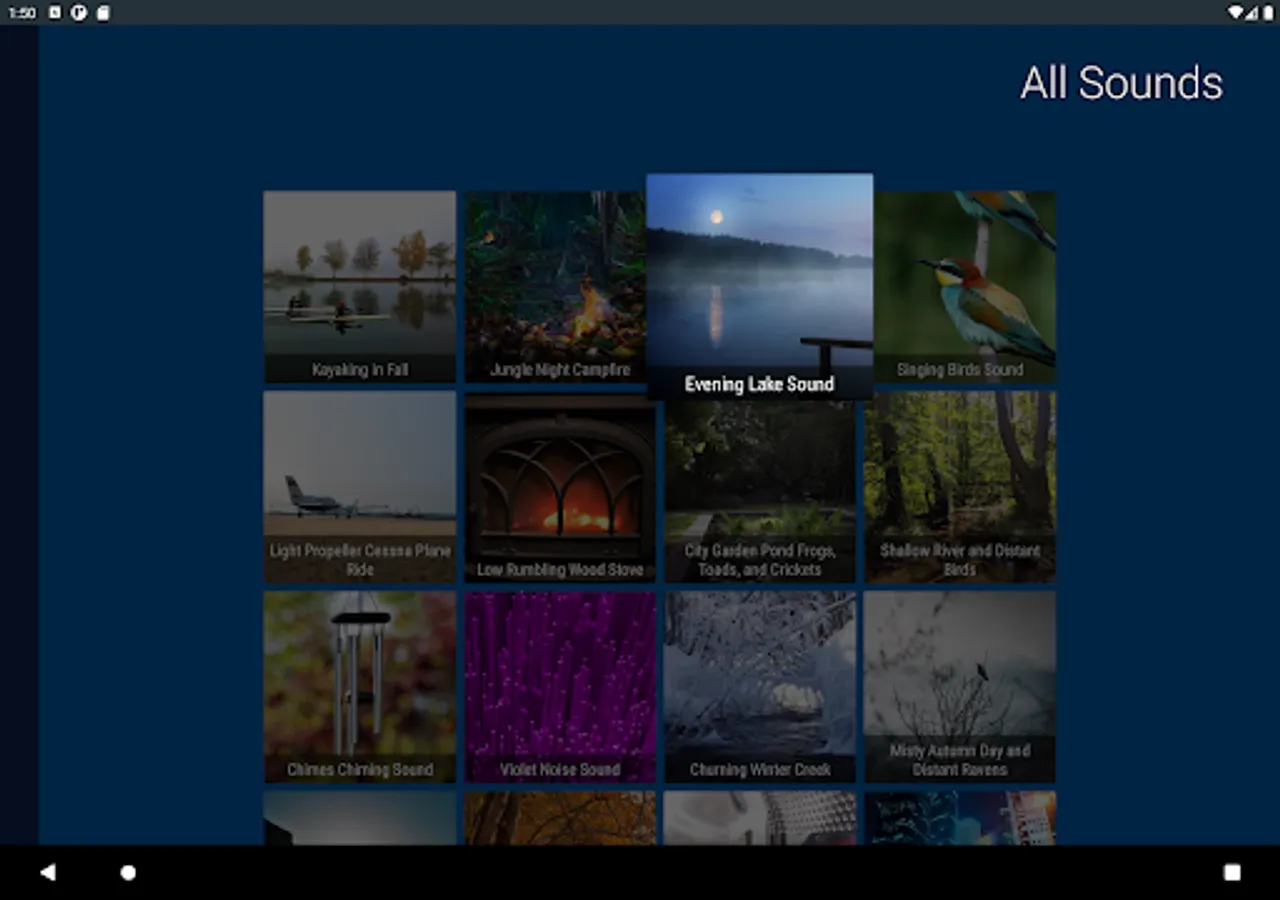Click the Back navigation arrow
Viewport: 1280px width, 900px height.
tap(48, 872)
